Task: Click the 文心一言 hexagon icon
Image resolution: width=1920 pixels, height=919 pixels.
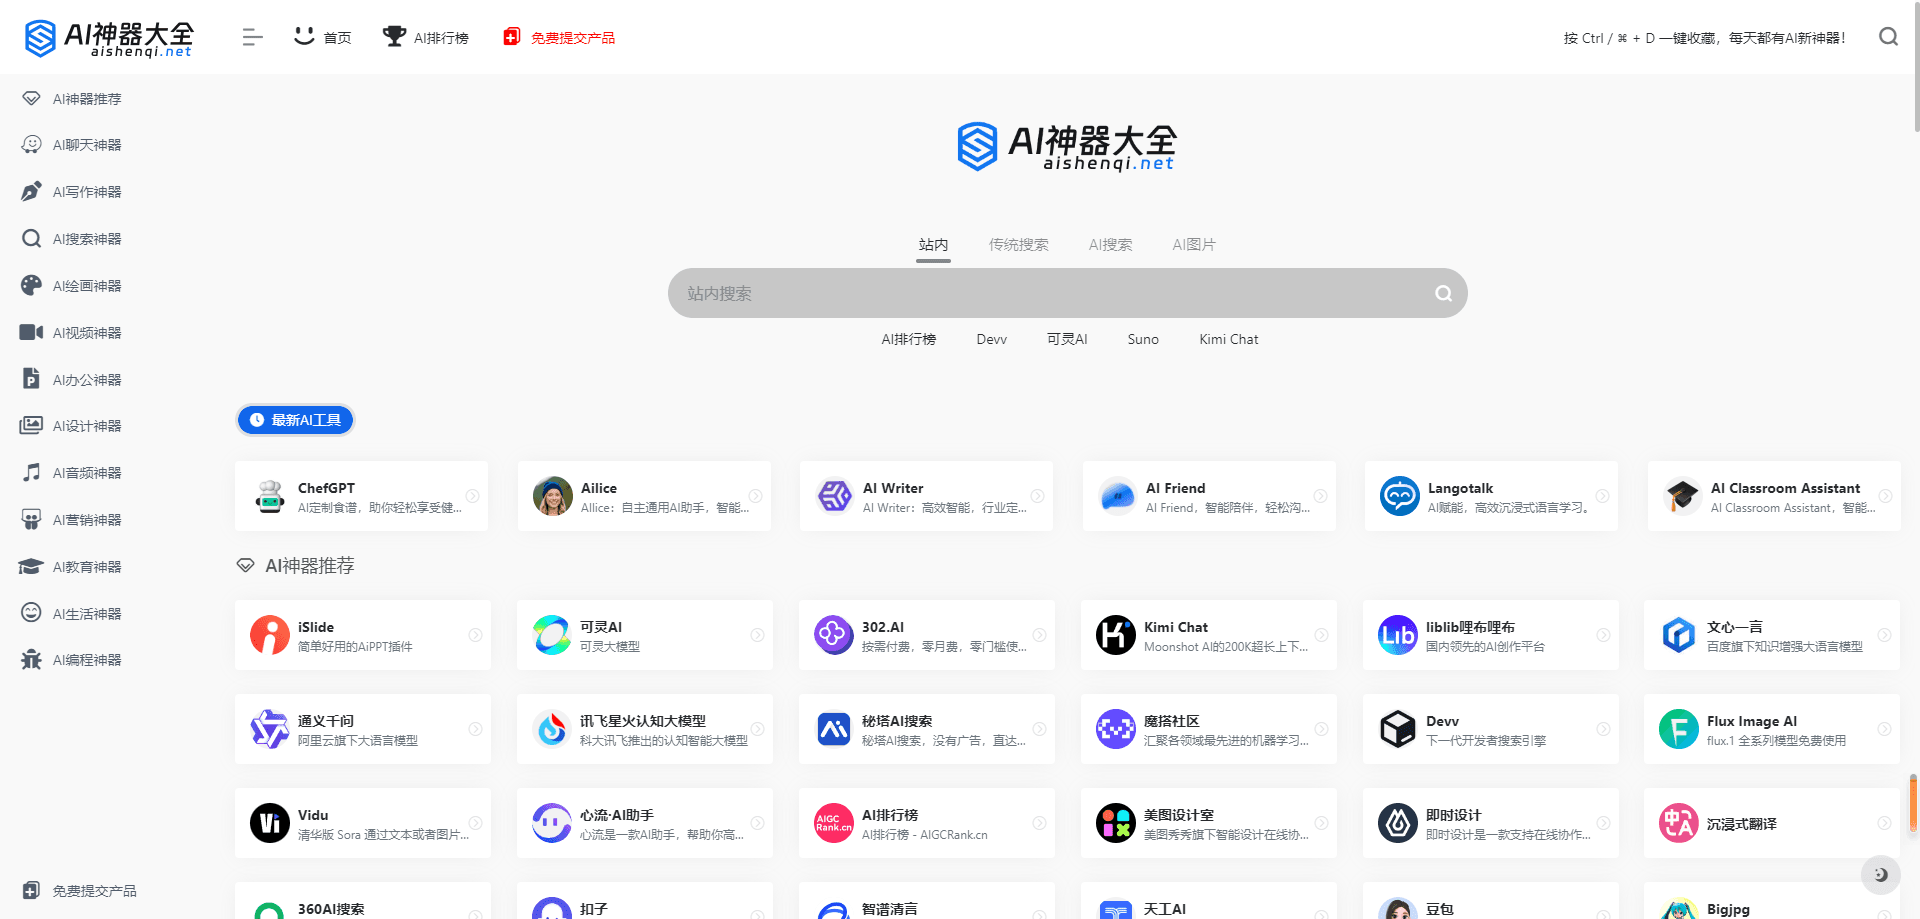Action: coord(1679,635)
